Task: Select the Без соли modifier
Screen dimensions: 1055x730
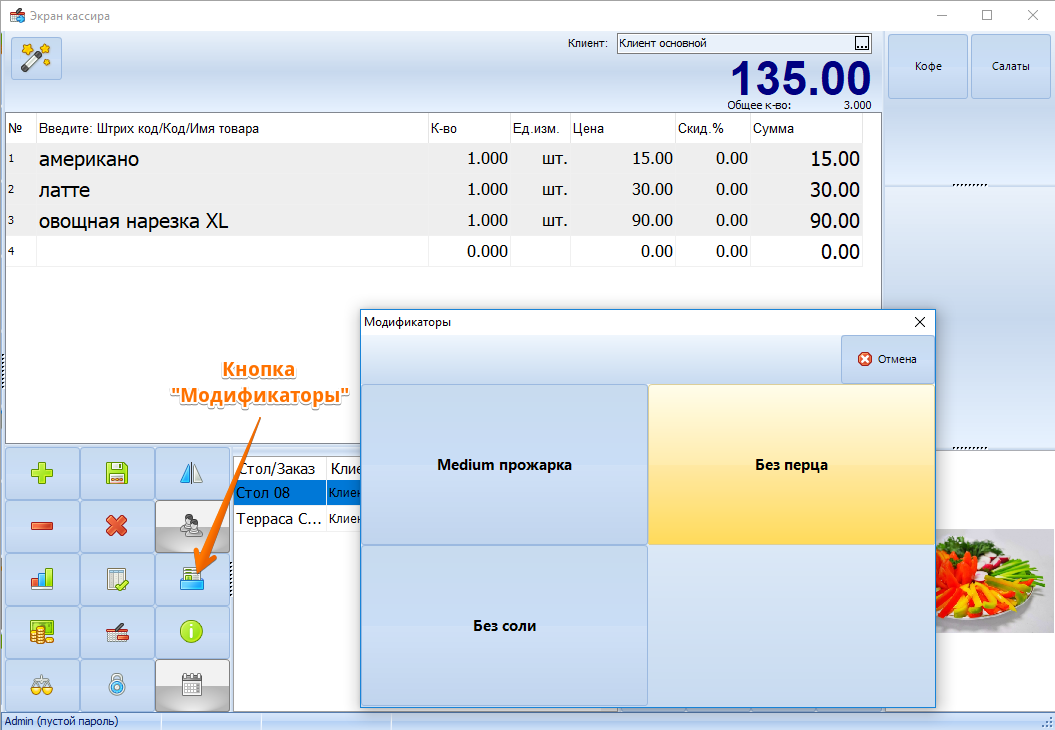Action: point(505,625)
